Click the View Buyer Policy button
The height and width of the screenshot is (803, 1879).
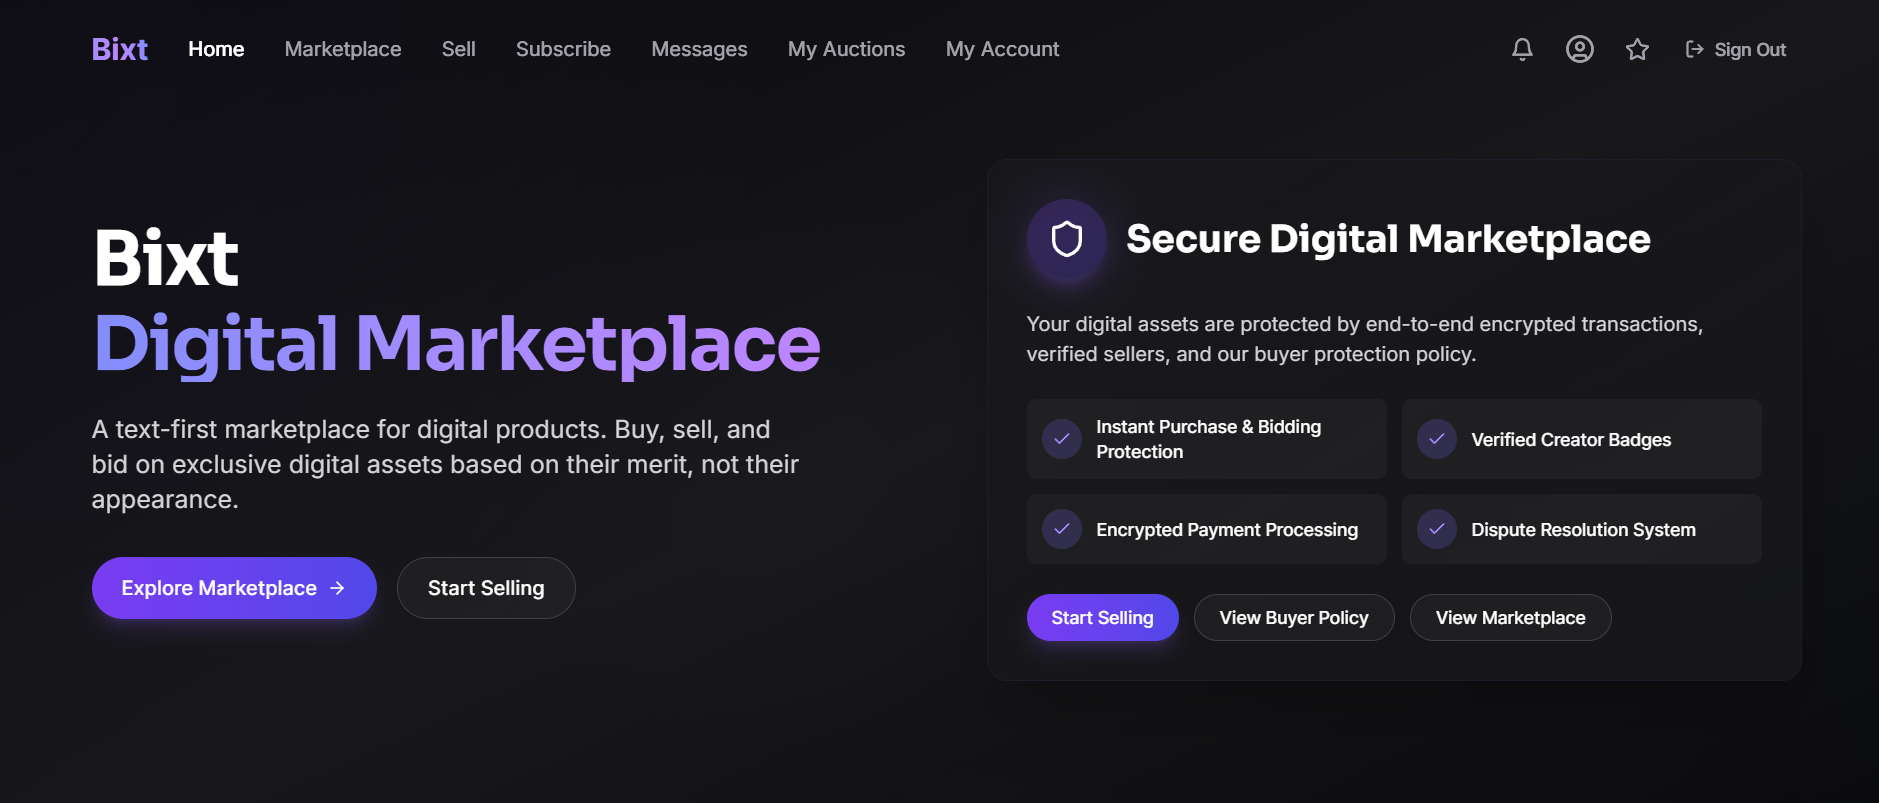[1294, 618]
